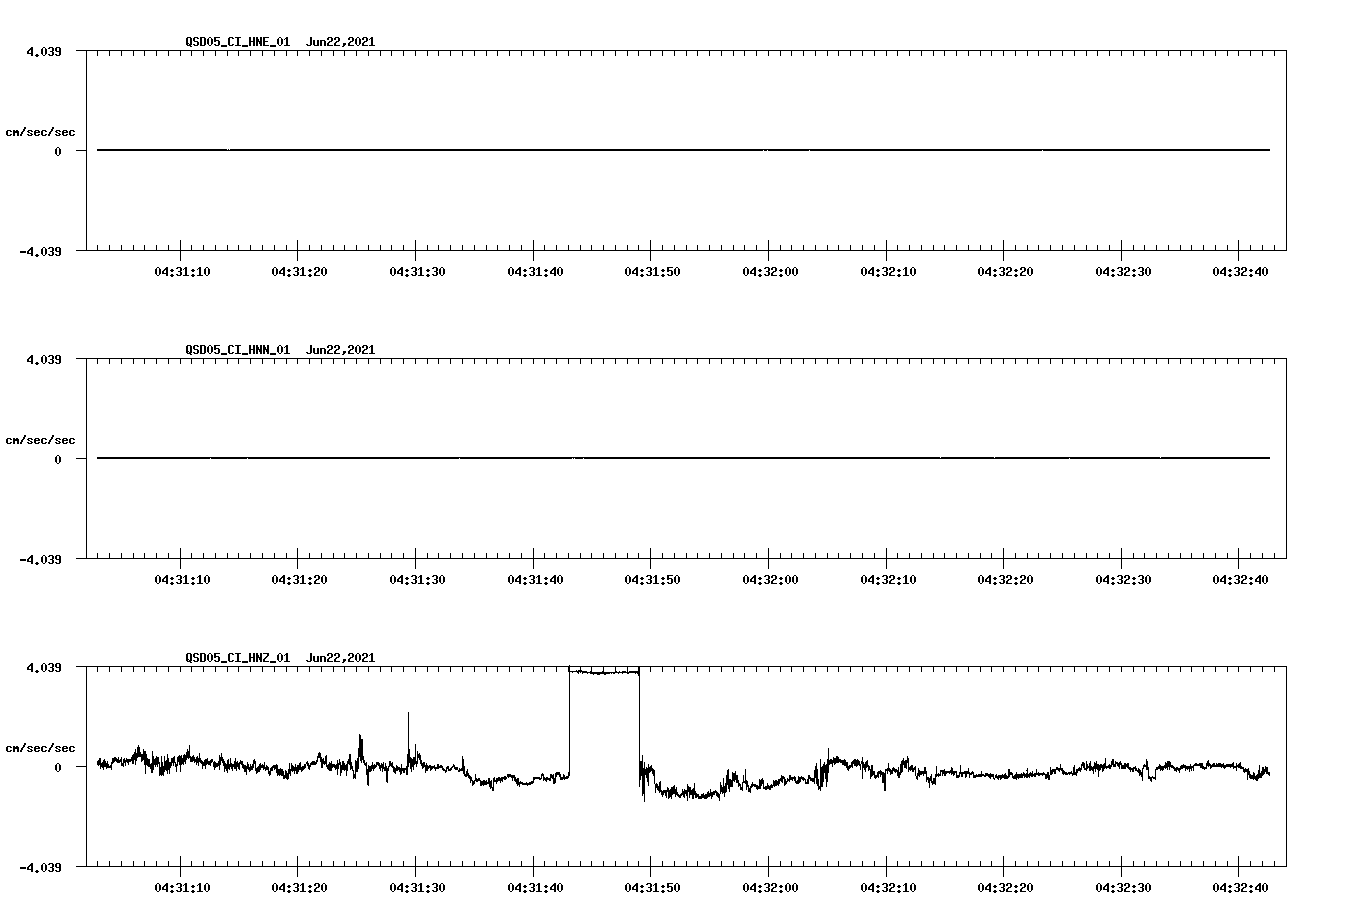Click 04:31:10 time label under HNZ plot
This screenshot has width=1358, height=924.
click(x=181, y=887)
